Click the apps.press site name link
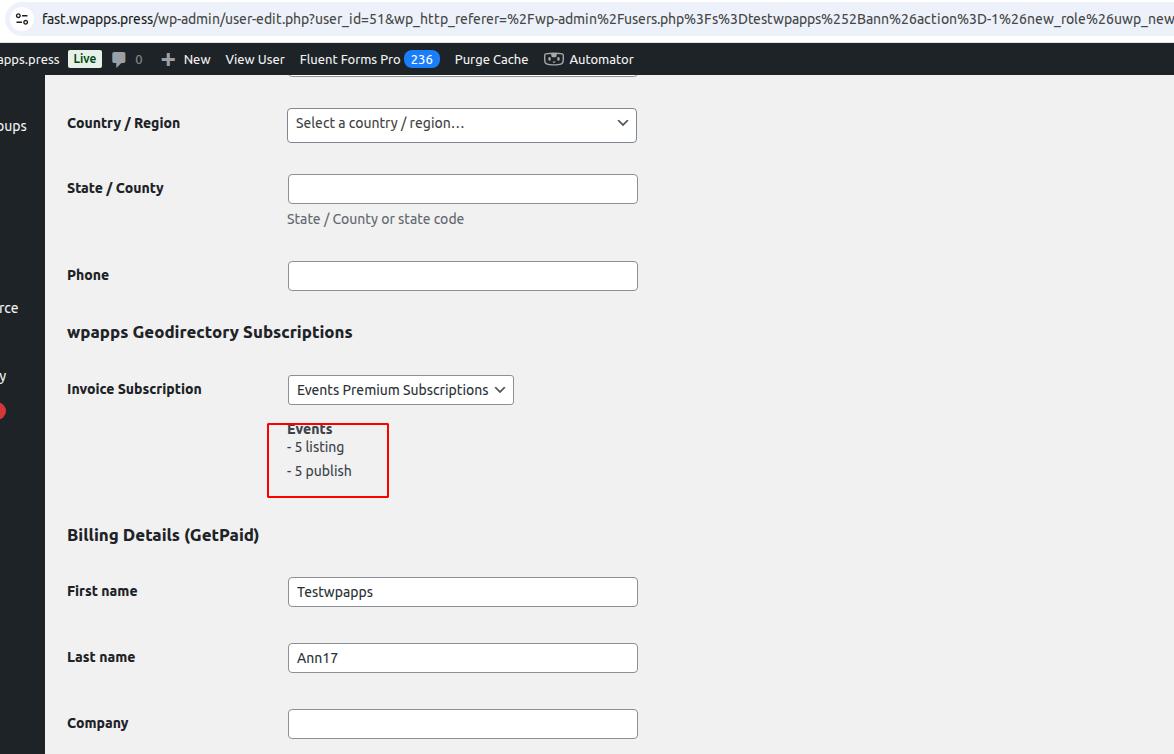The height and width of the screenshot is (754, 1174). click(30, 59)
